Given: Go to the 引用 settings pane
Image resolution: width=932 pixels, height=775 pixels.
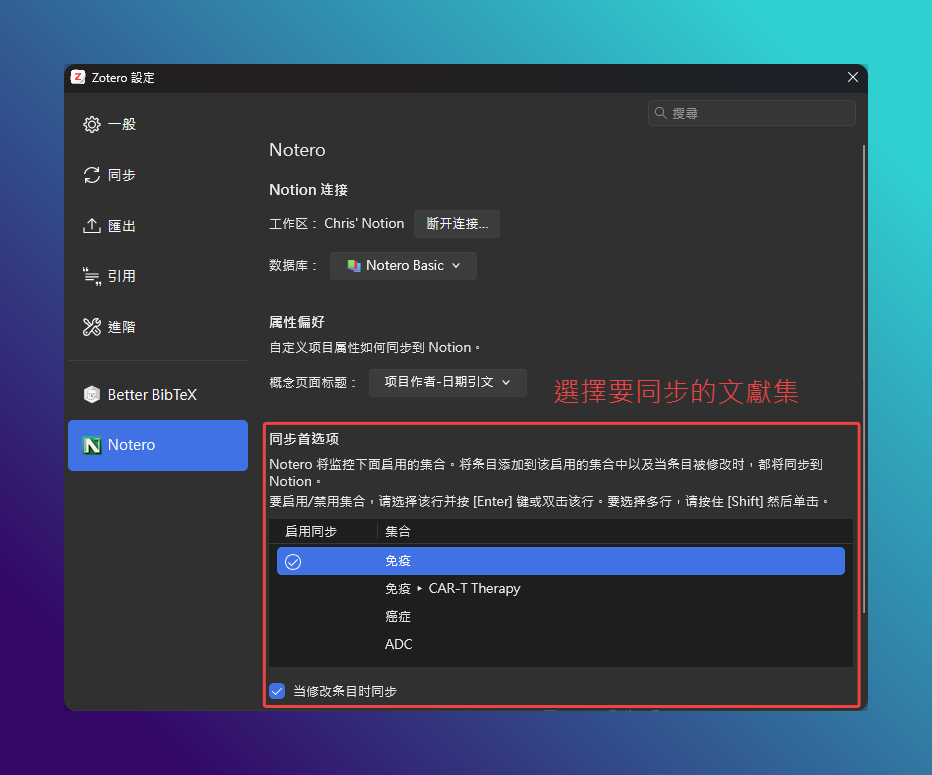Looking at the screenshot, I should click(158, 276).
